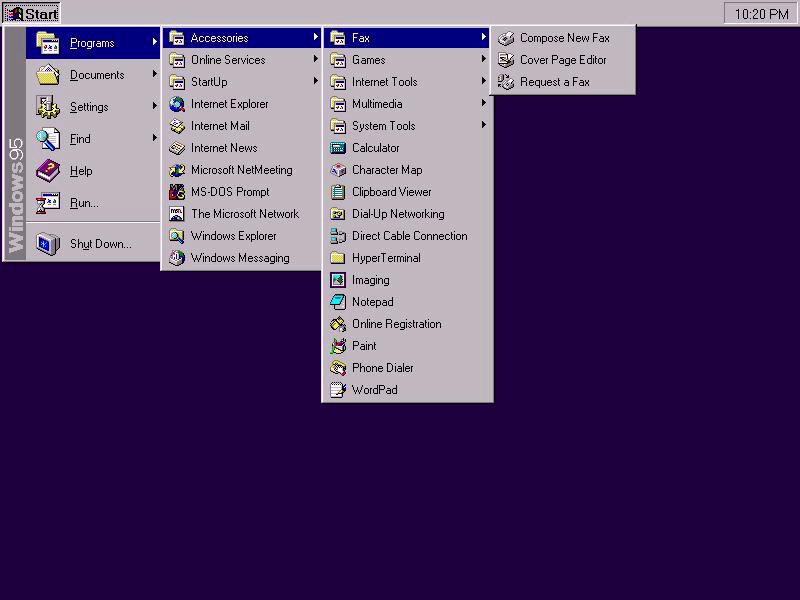Click the Internet Explorer icon
800x600 pixels.
[x=177, y=104]
